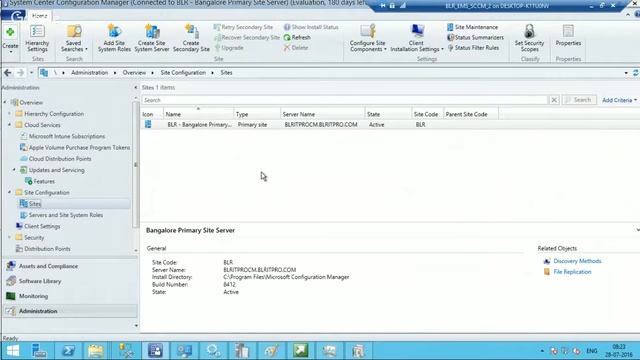Click the Add Site System Roles icon
The height and width of the screenshot is (360, 640).
[x=114, y=38]
